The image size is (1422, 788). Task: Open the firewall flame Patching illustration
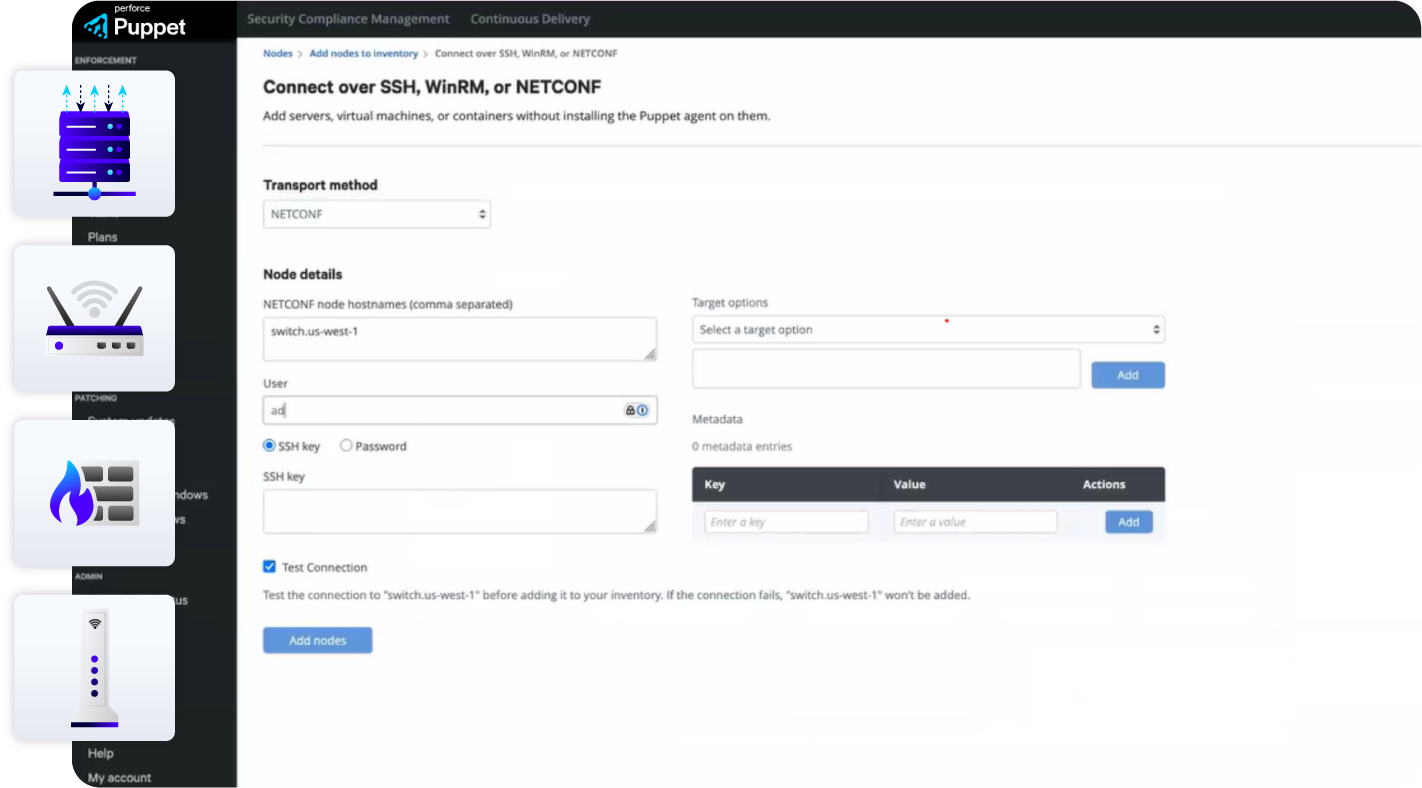[x=93, y=492]
